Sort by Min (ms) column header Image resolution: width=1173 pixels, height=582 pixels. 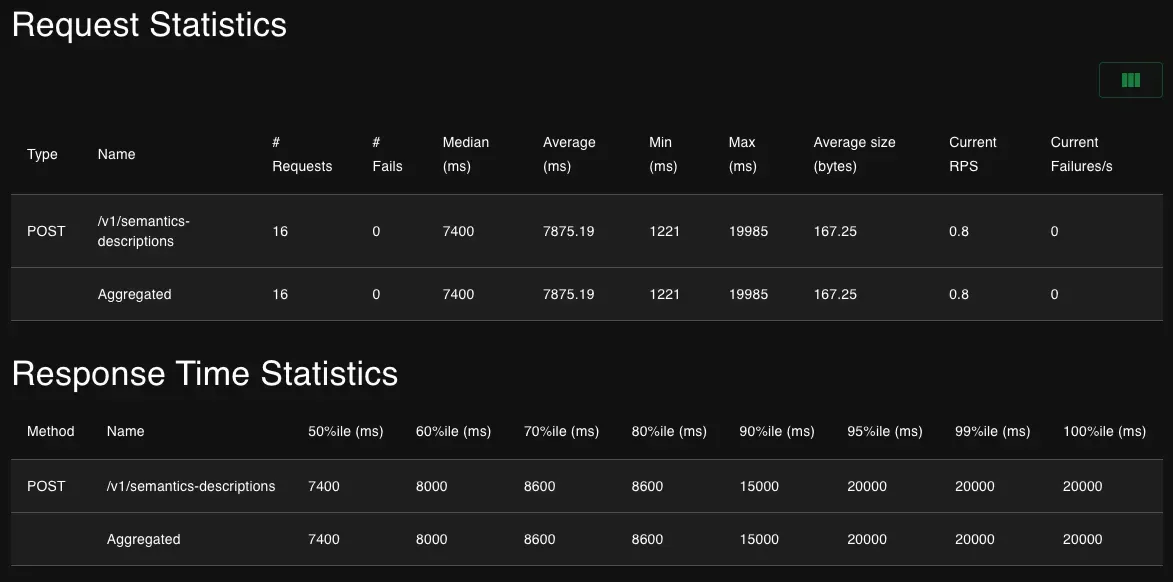point(663,154)
